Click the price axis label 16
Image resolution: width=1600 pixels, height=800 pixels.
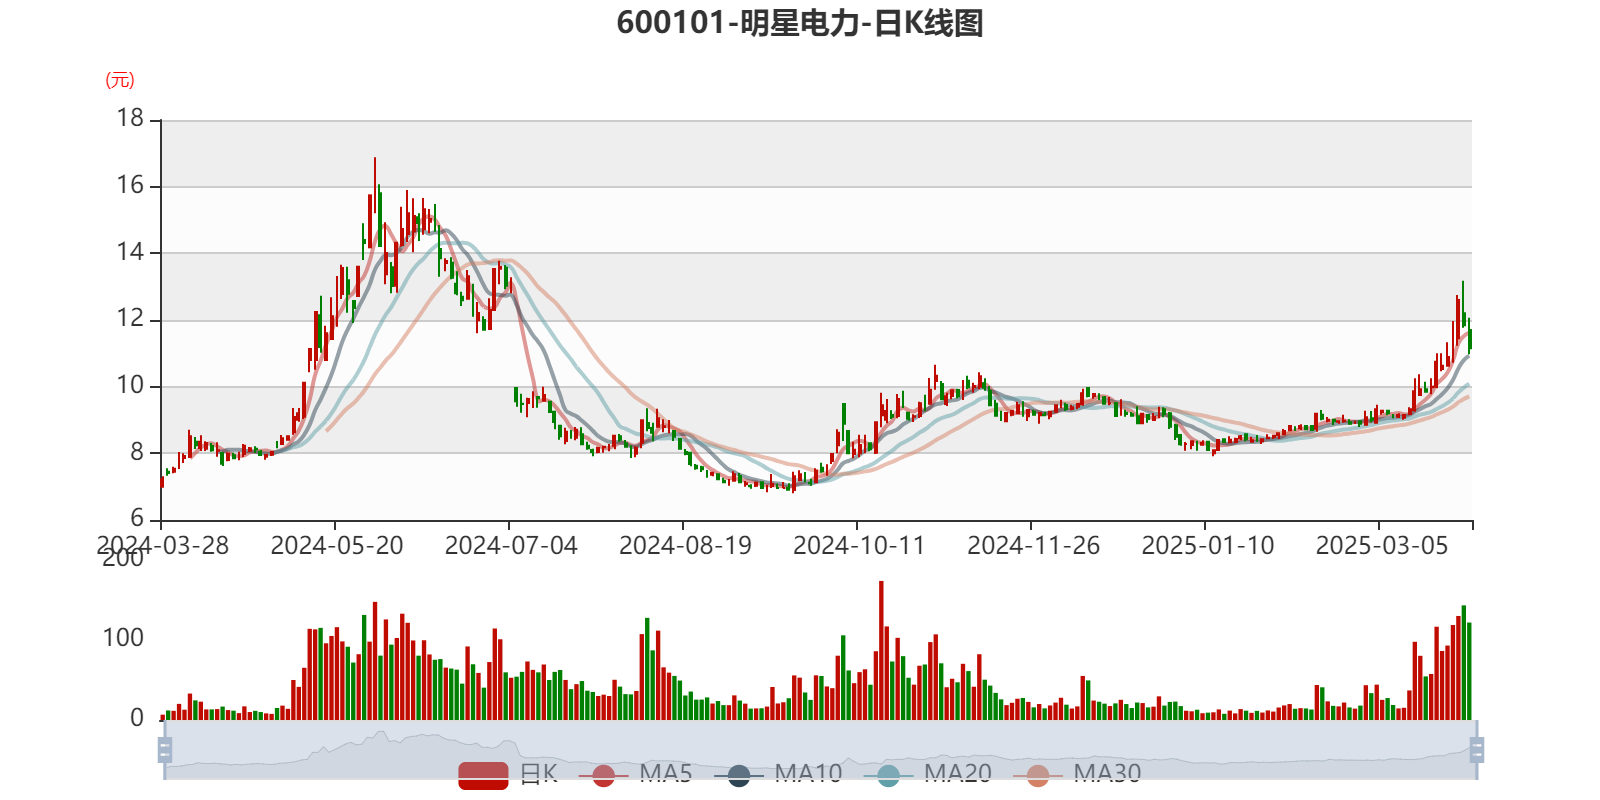point(131,185)
